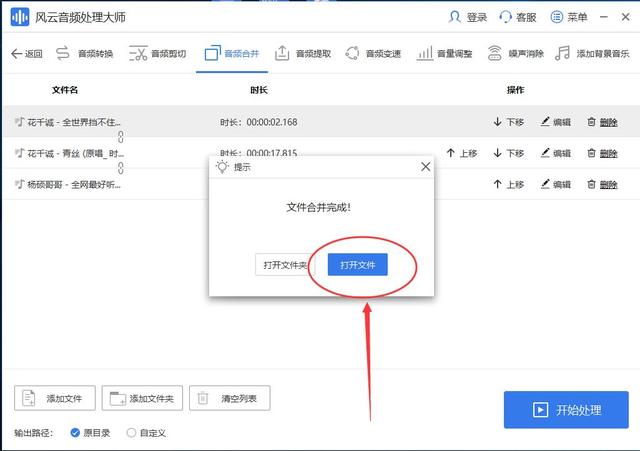Click the 添加背景音乐 music note icon
640x451 pixels.
pos(562,53)
